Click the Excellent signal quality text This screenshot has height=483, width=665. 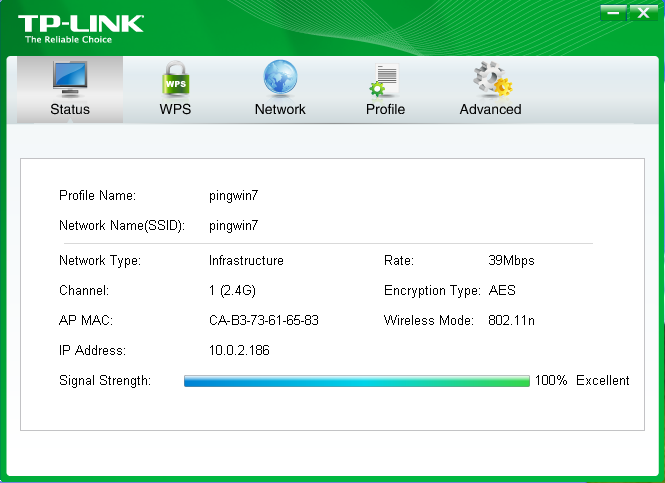[602, 380]
